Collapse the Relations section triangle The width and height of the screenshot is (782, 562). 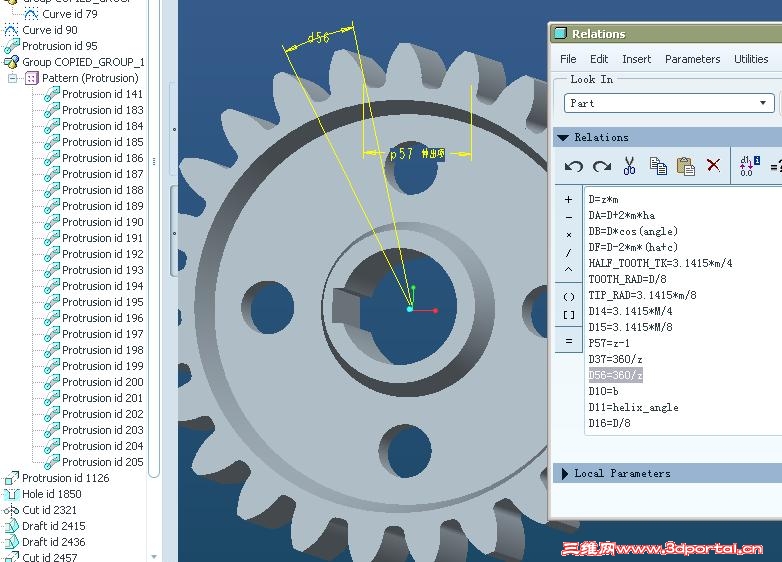563,138
